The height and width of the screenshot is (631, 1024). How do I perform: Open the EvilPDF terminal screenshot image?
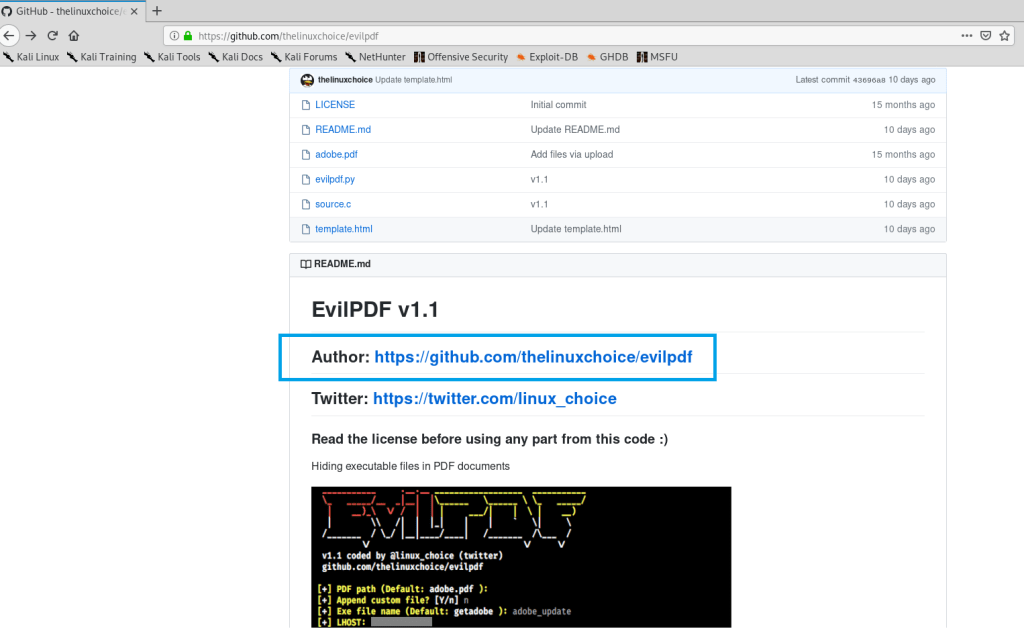[521, 557]
